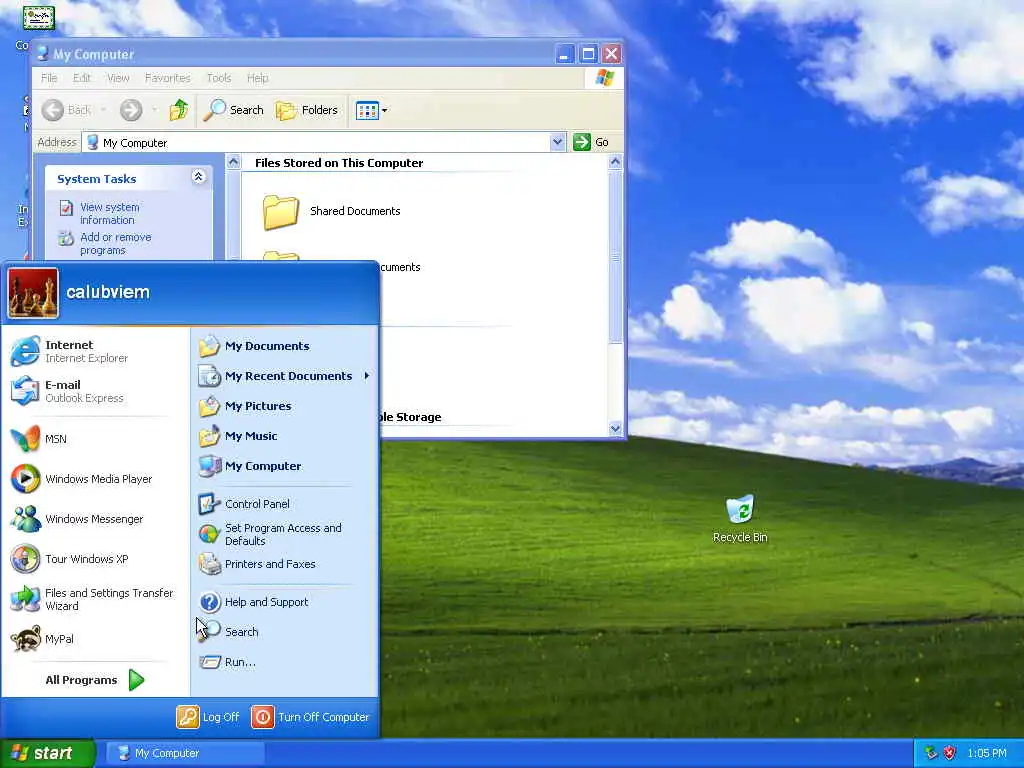
Task: Toggle the Folders pane button
Action: [x=307, y=110]
